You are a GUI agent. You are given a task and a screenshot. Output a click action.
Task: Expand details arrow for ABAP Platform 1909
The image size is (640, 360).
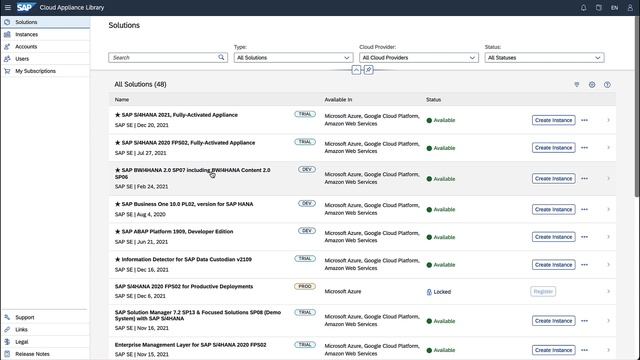click(608, 237)
